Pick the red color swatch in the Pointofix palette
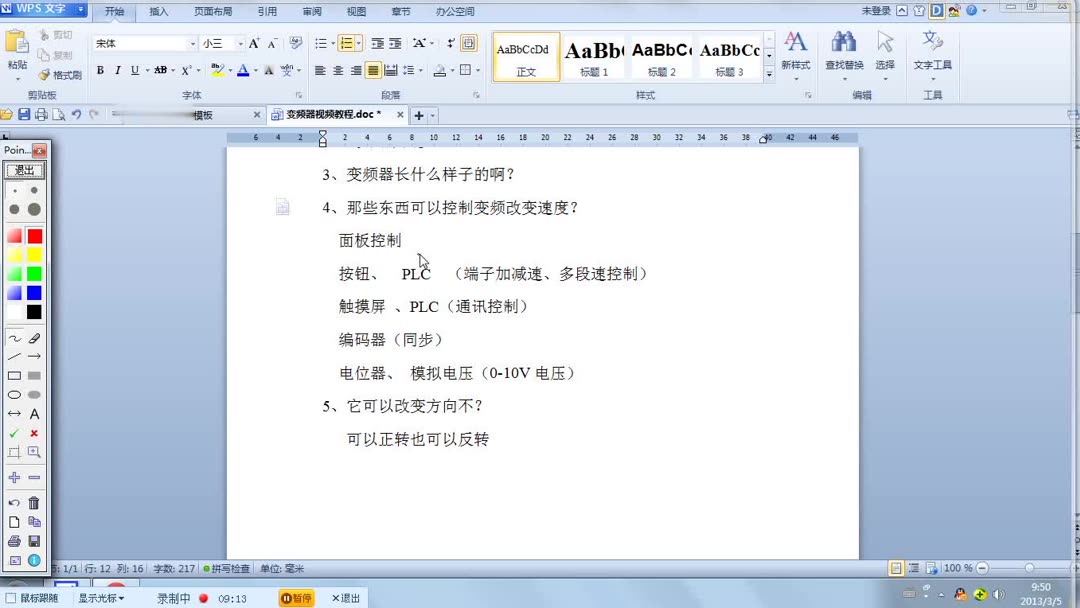1080x608 pixels. click(x=33, y=235)
